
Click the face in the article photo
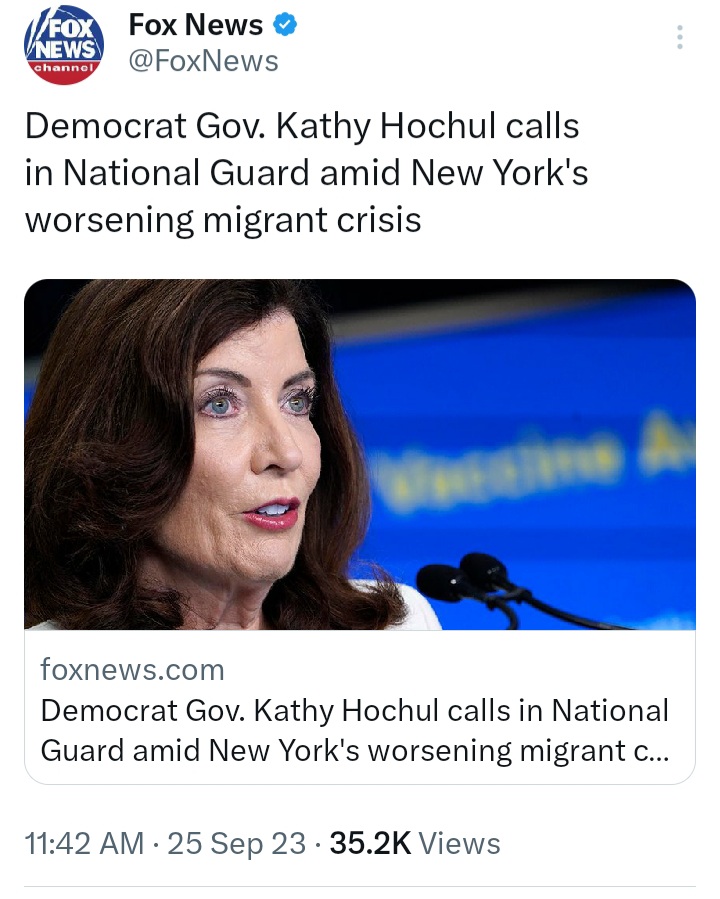click(x=262, y=440)
